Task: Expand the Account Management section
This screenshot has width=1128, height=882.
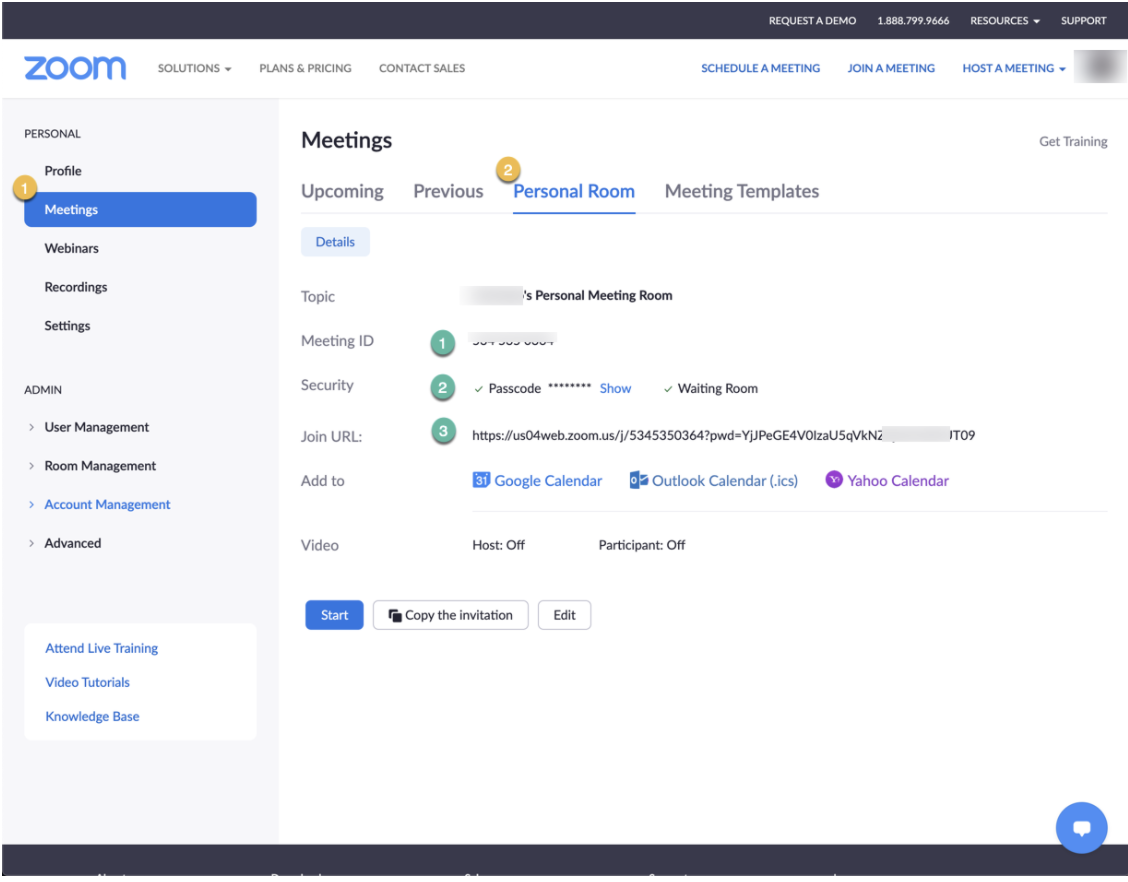Action: point(106,505)
